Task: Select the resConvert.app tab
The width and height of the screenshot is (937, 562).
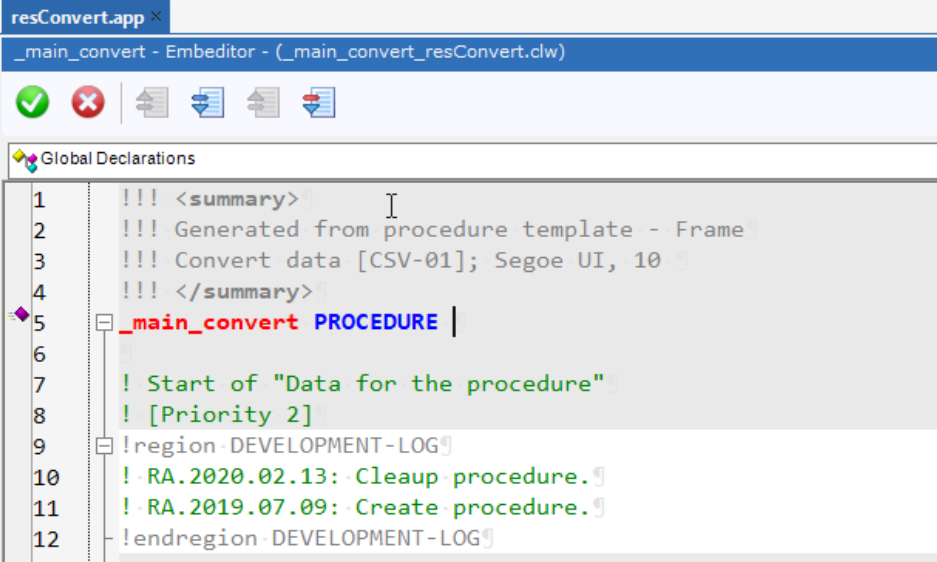Action: pyautogui.click(x=76, y=17)
